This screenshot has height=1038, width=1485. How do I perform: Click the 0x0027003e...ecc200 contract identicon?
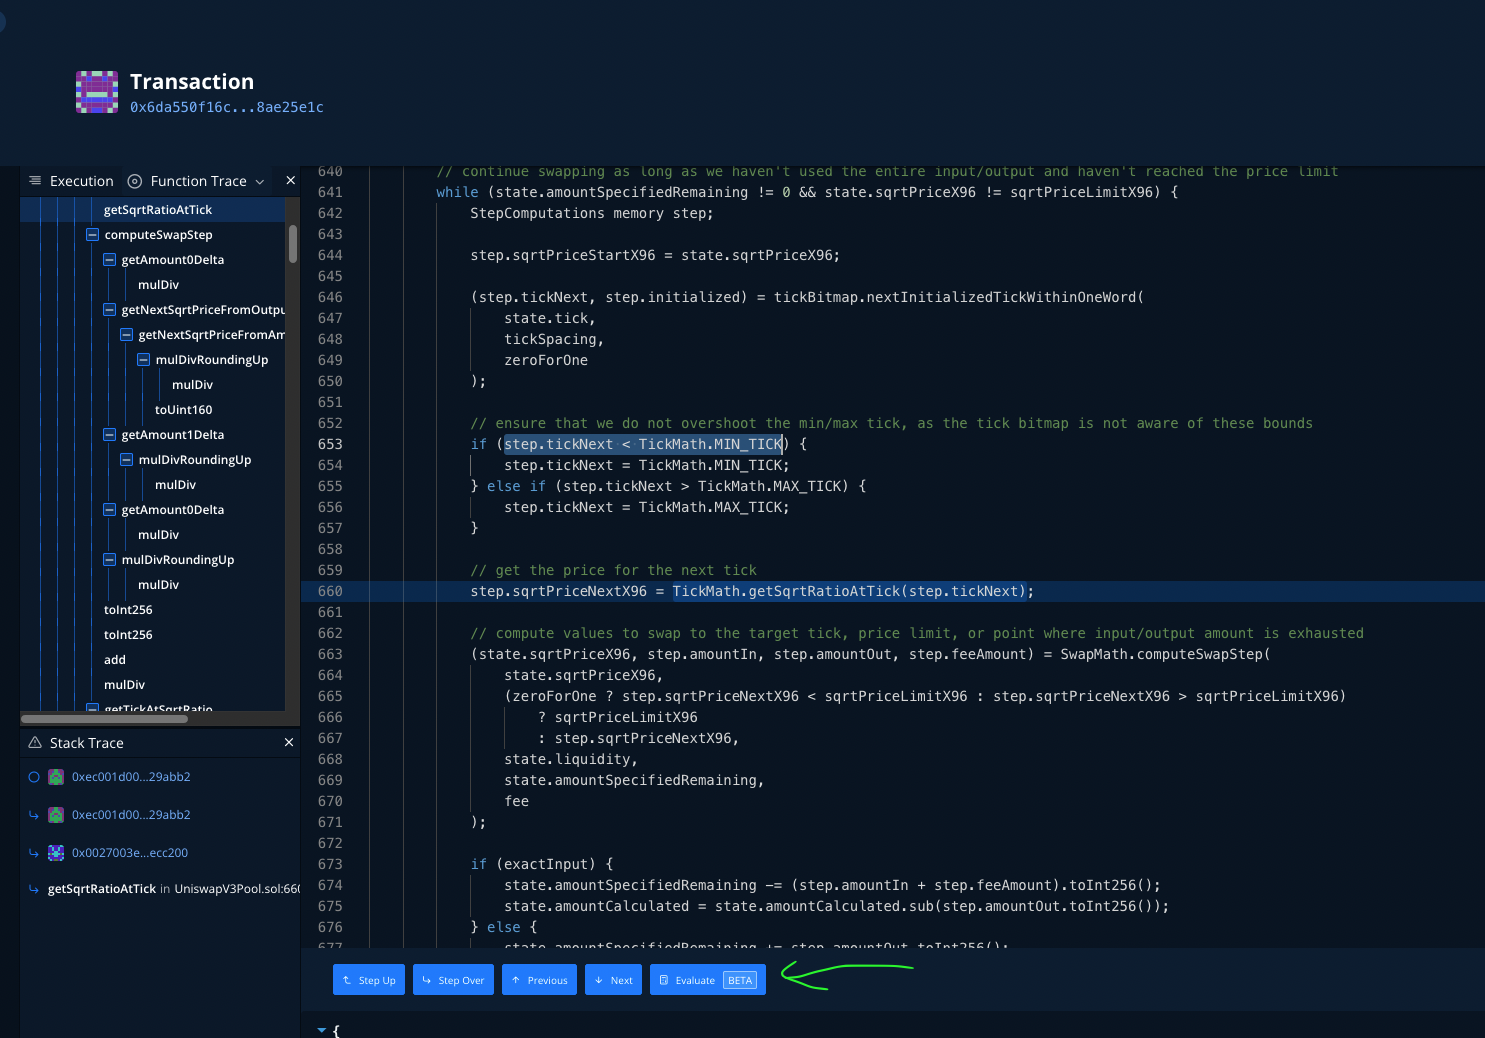click(56, 853)
